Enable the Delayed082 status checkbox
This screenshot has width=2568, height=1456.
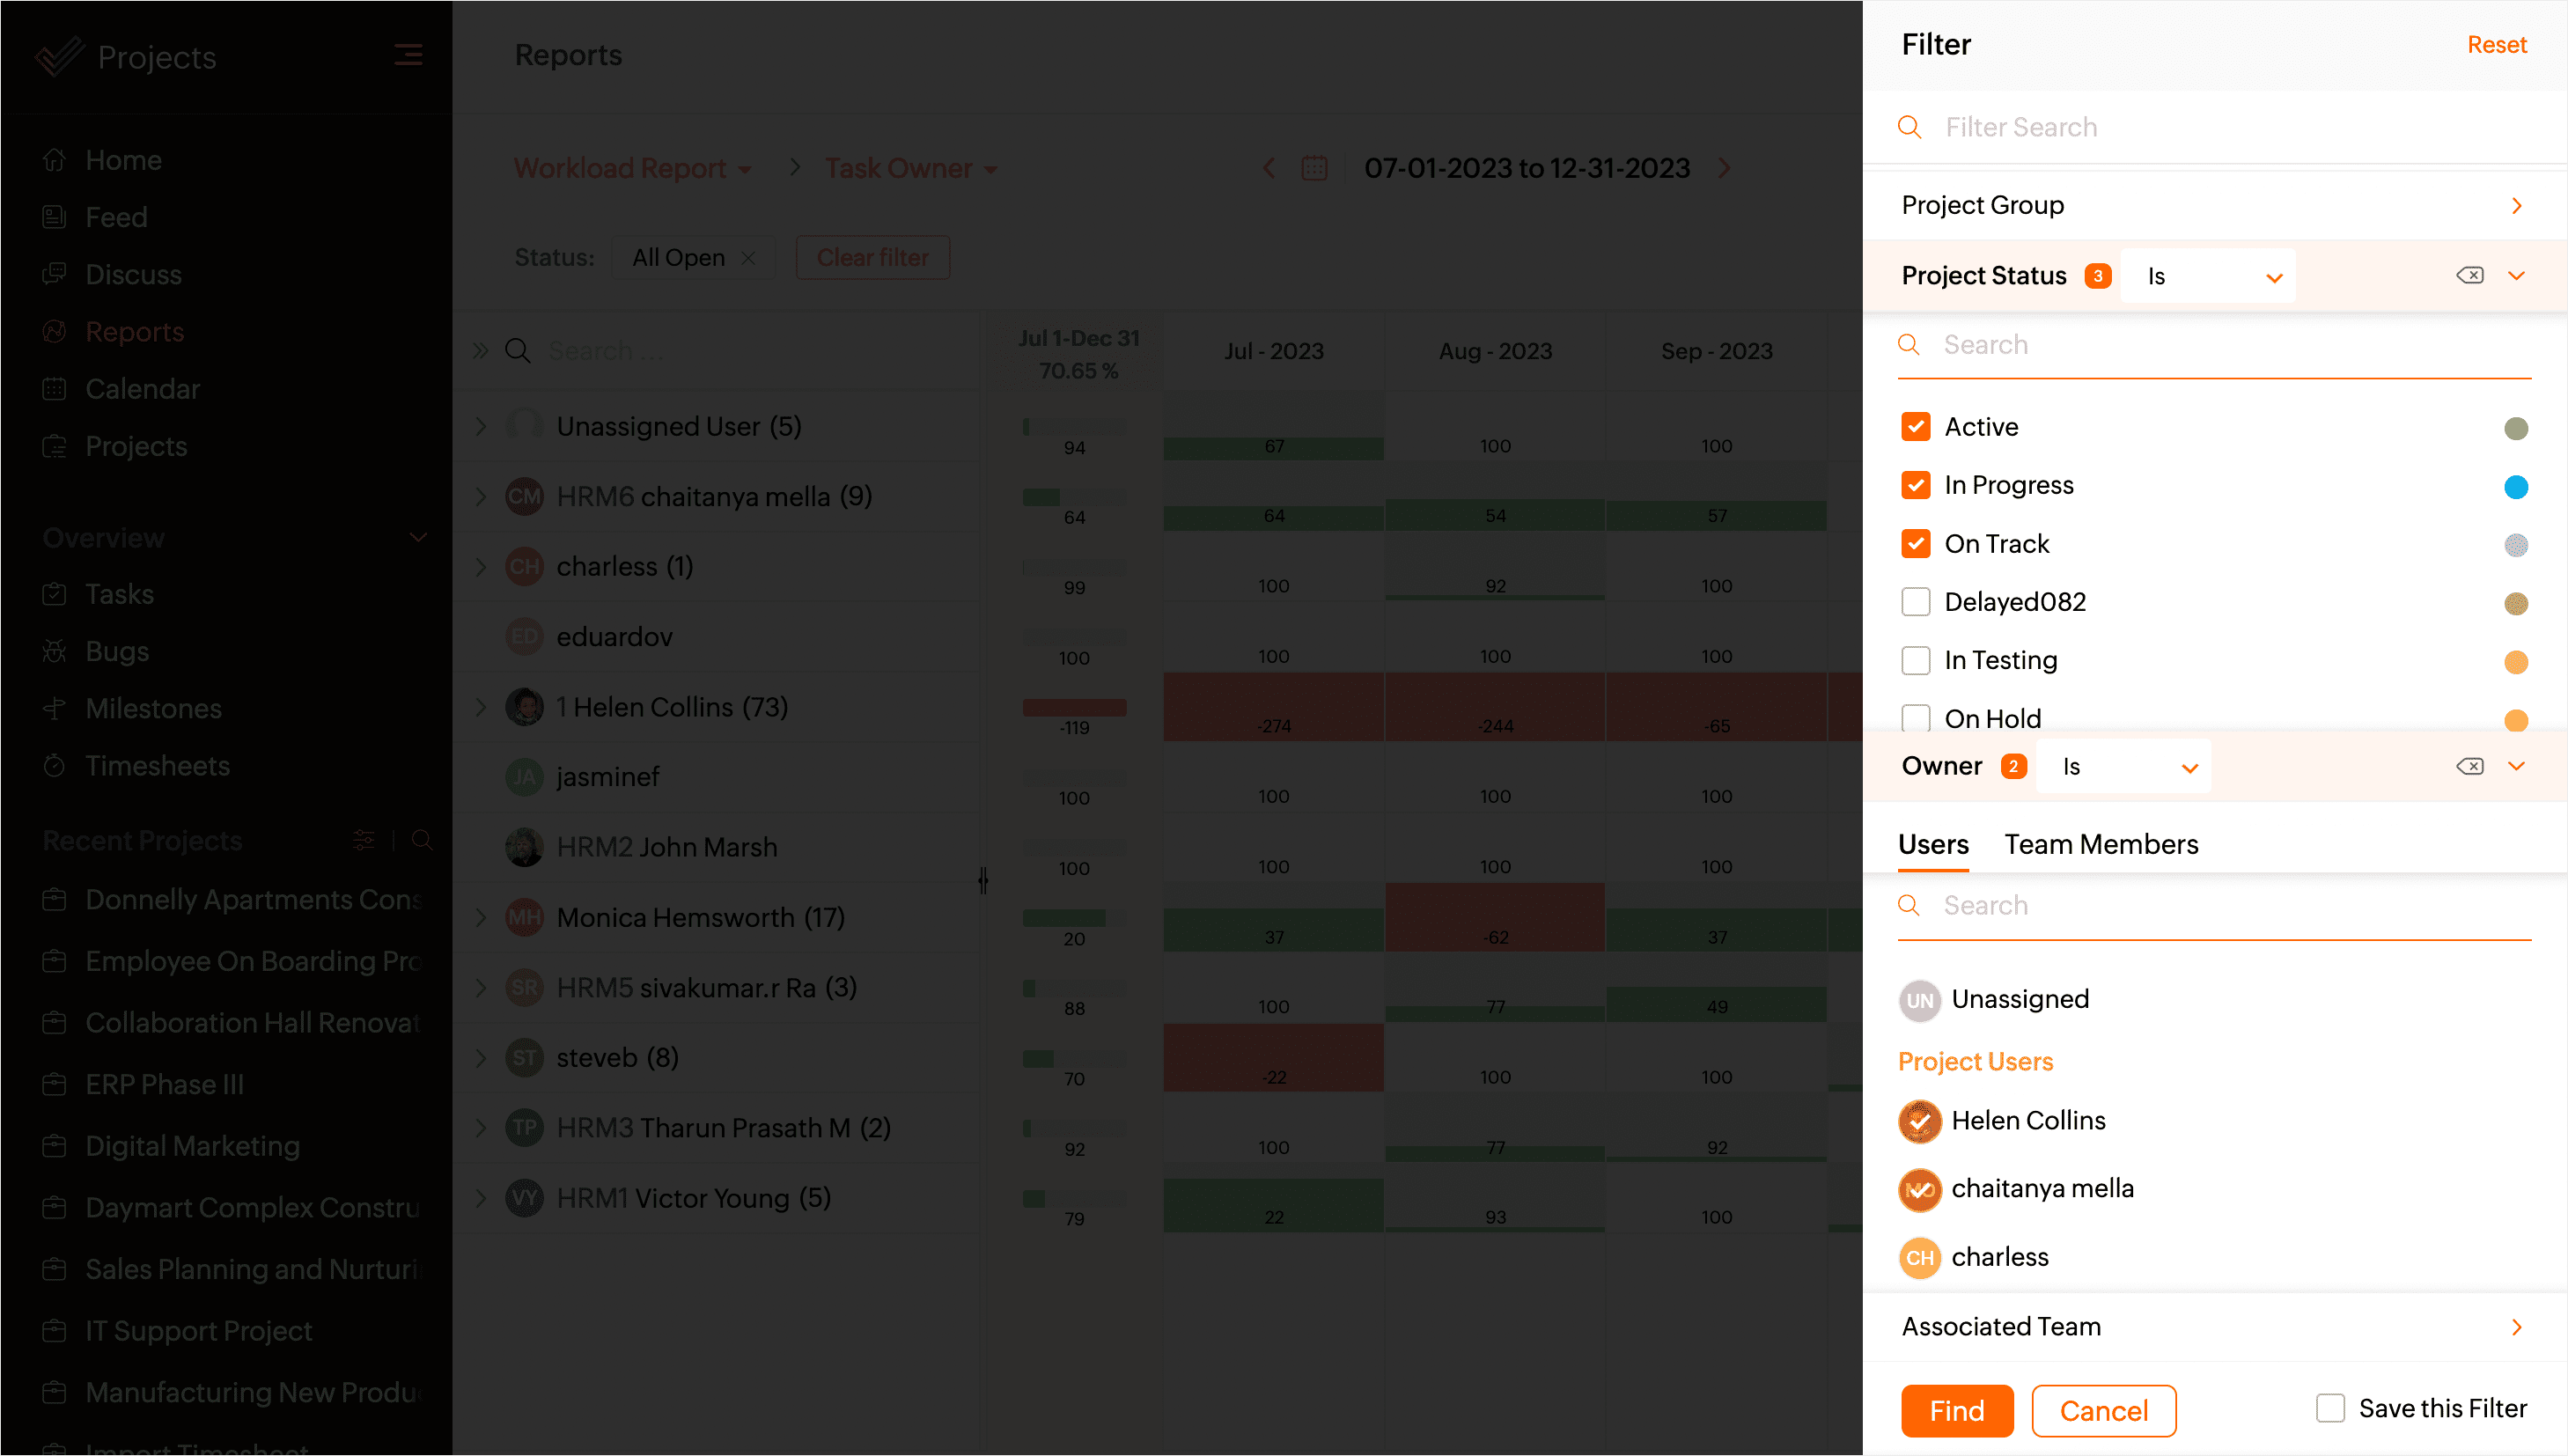(1915, 602)
